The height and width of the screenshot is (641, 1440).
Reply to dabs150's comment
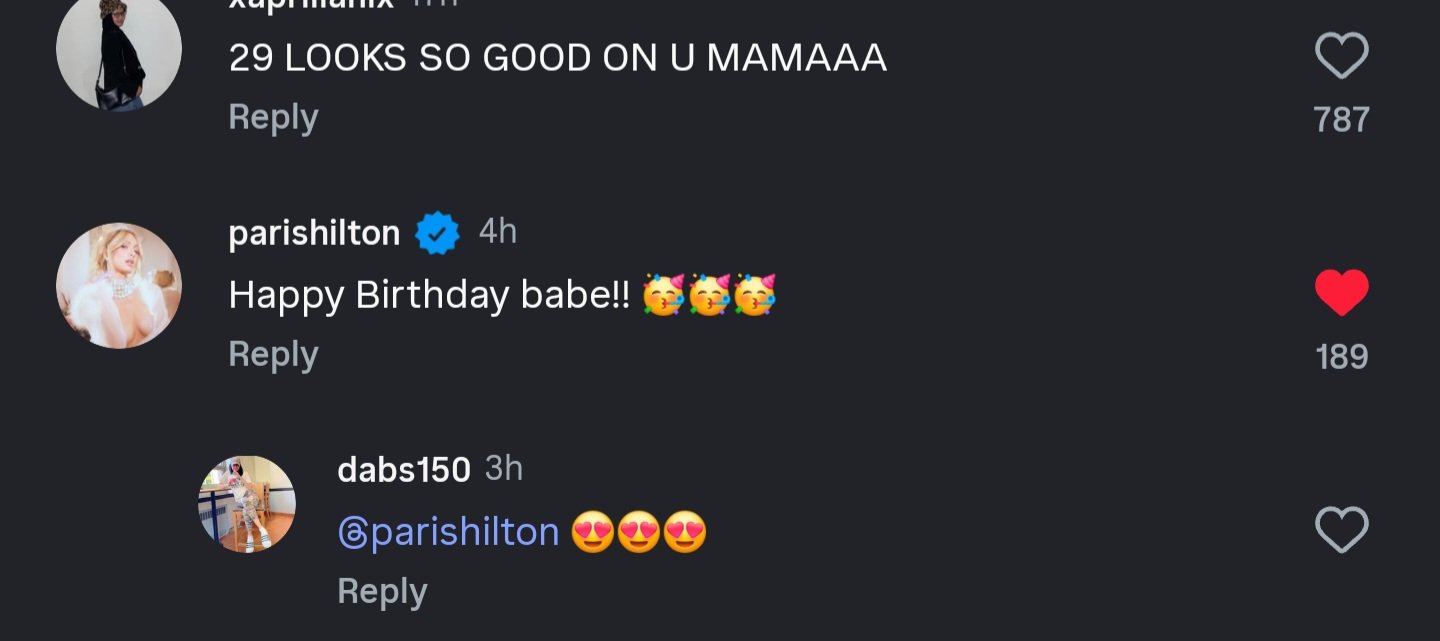(x=382, y=591)
